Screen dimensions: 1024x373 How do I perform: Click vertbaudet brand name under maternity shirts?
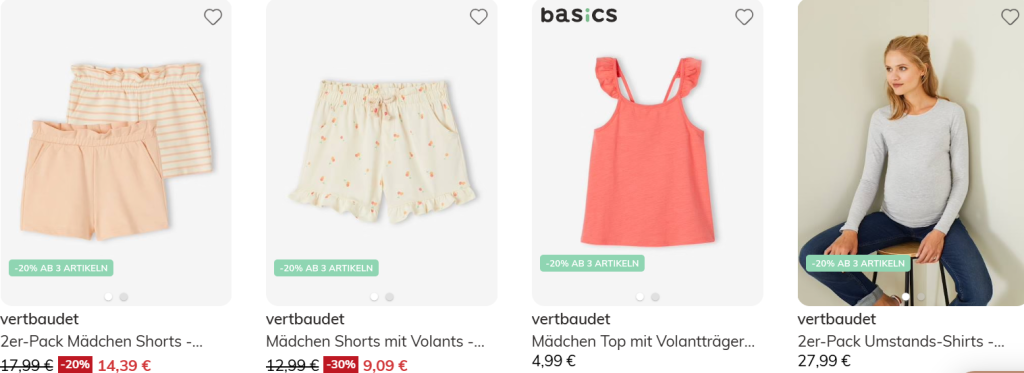tap(837, 319)
